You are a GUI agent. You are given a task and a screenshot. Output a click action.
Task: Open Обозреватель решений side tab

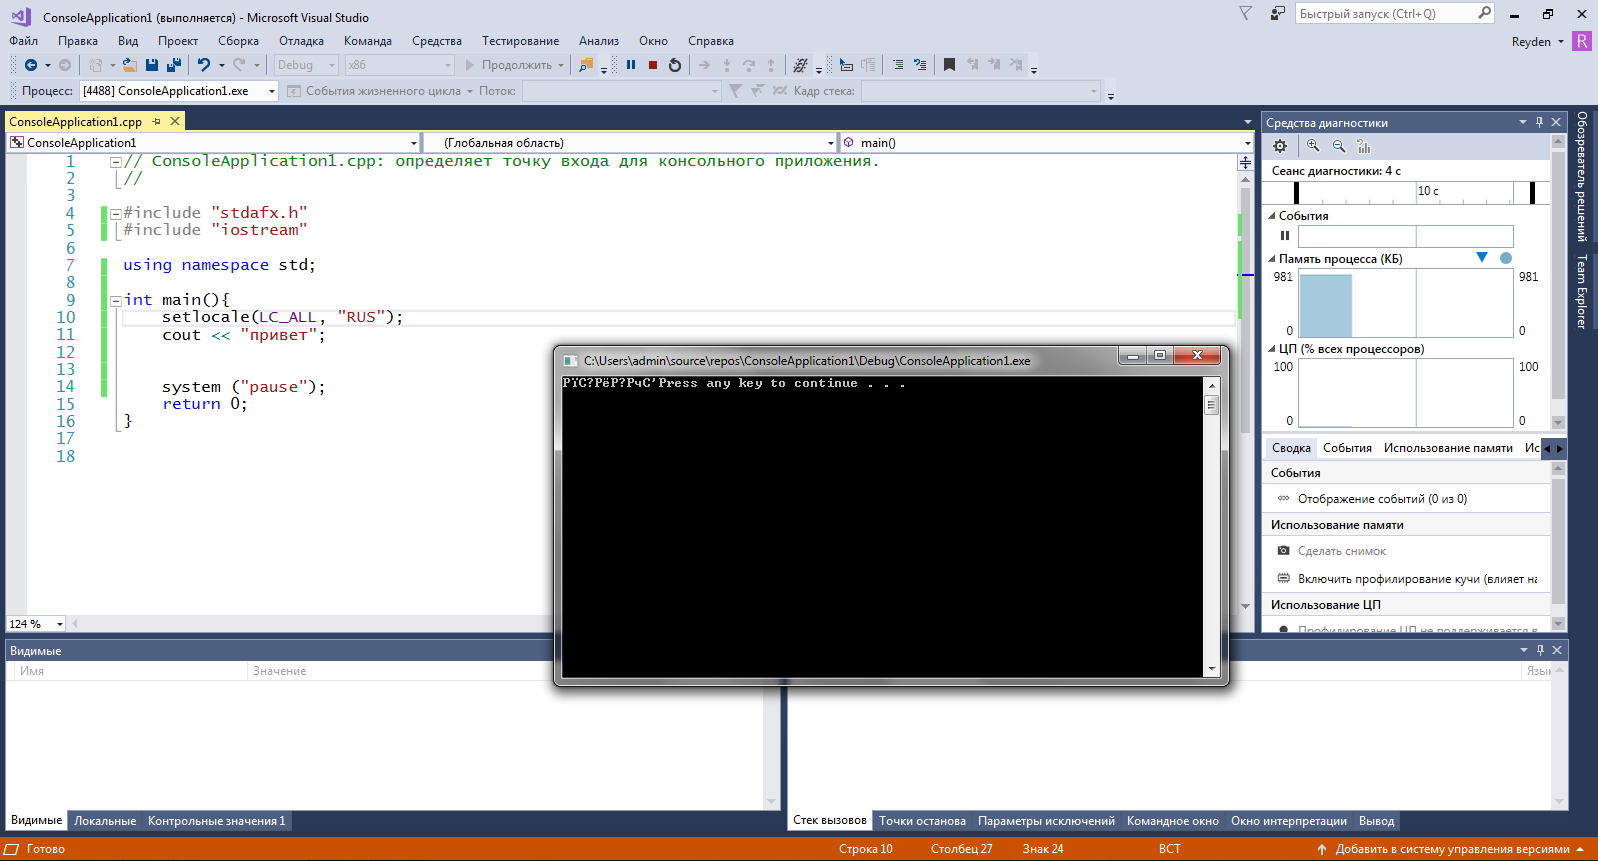[1582, 176]
